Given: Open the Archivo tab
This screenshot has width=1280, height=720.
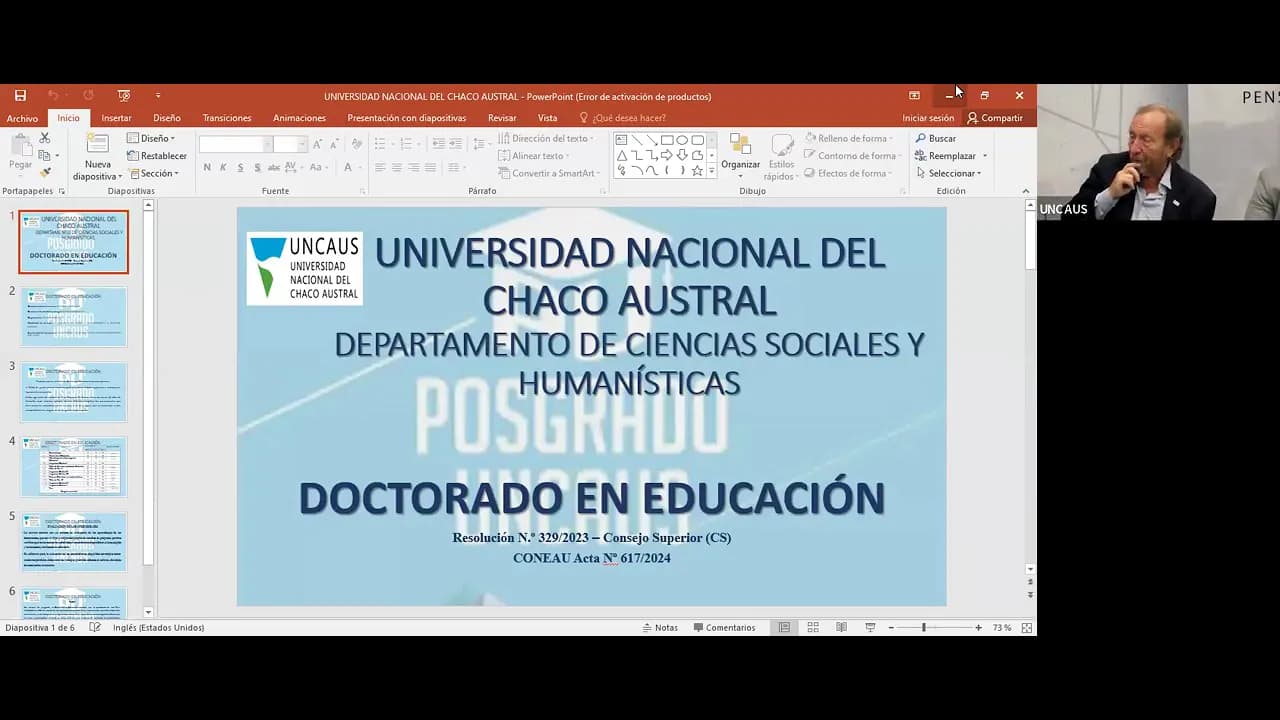Looking at the screenshot, I should coord(22,118).
